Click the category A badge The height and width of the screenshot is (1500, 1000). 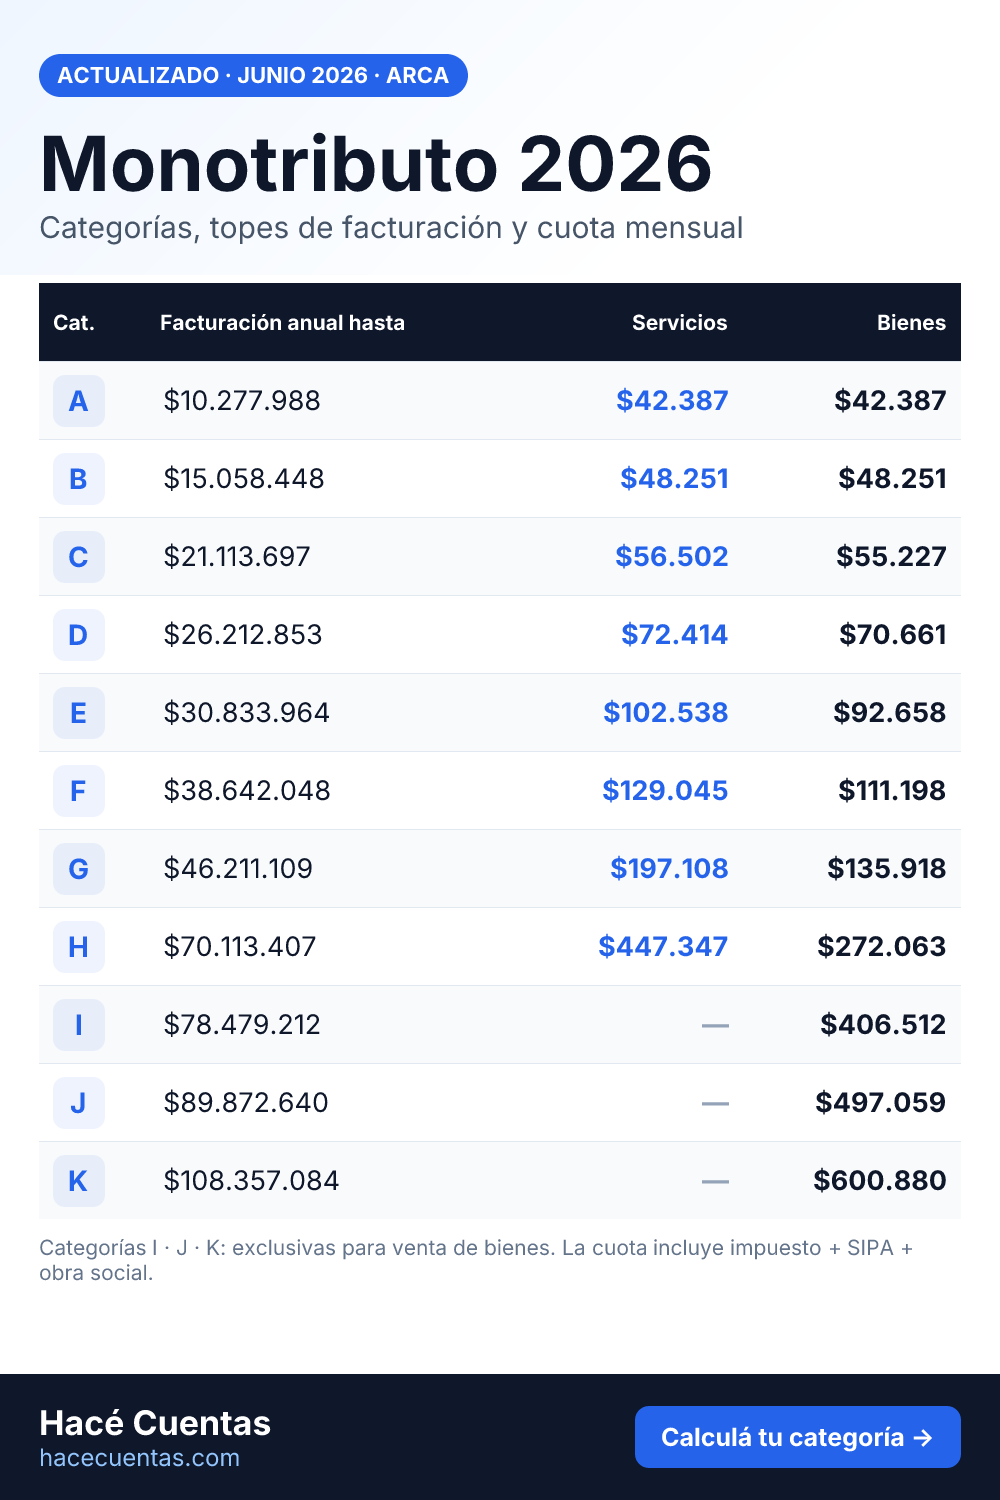coord(78,401)
